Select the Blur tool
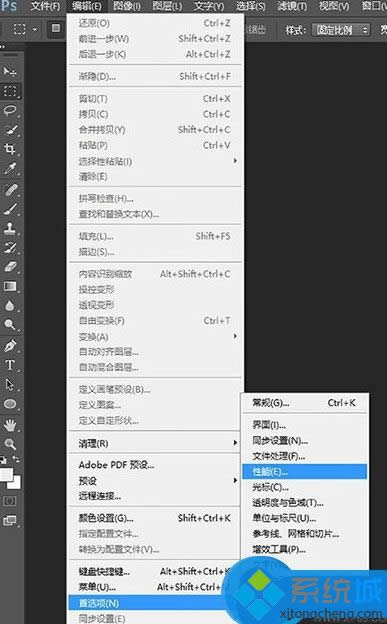This screenshot has height=624, width=387. pos(10,306)
